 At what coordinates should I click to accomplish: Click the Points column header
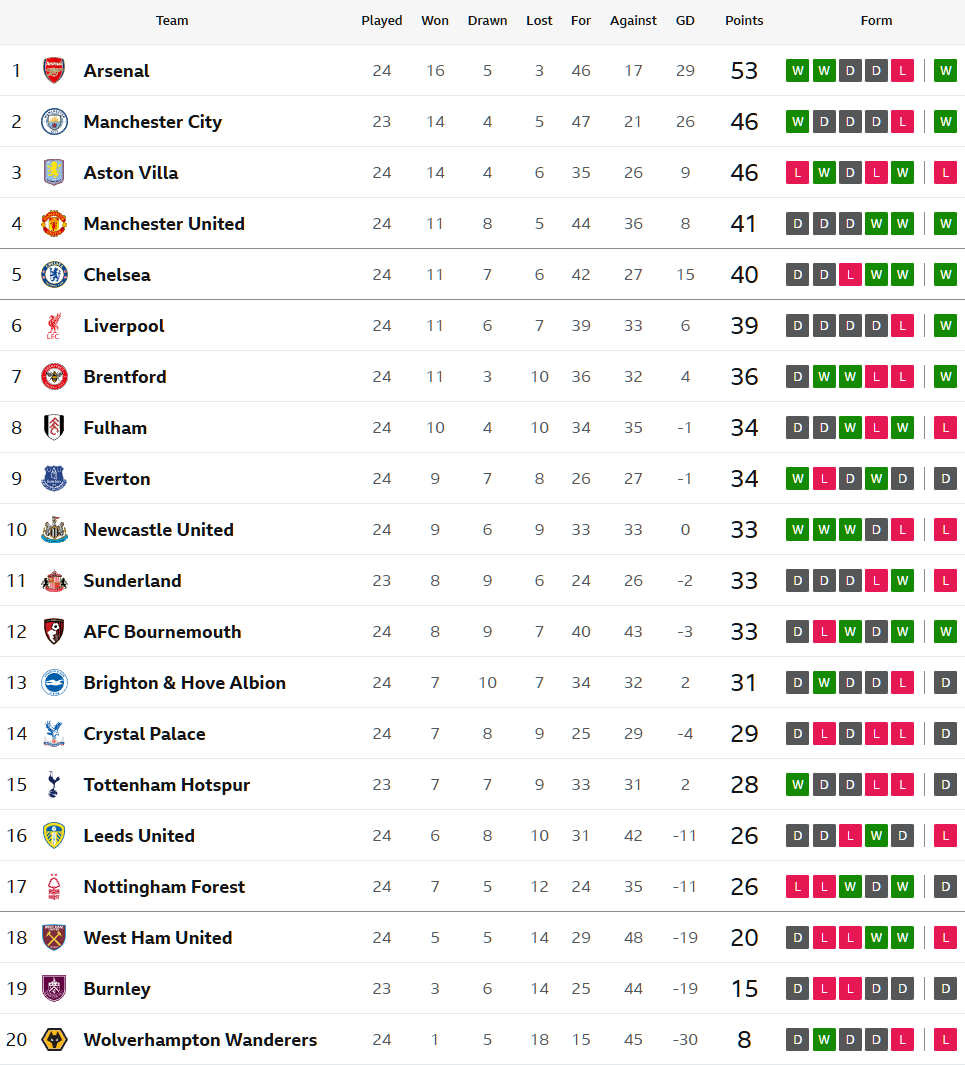(744, 21)
